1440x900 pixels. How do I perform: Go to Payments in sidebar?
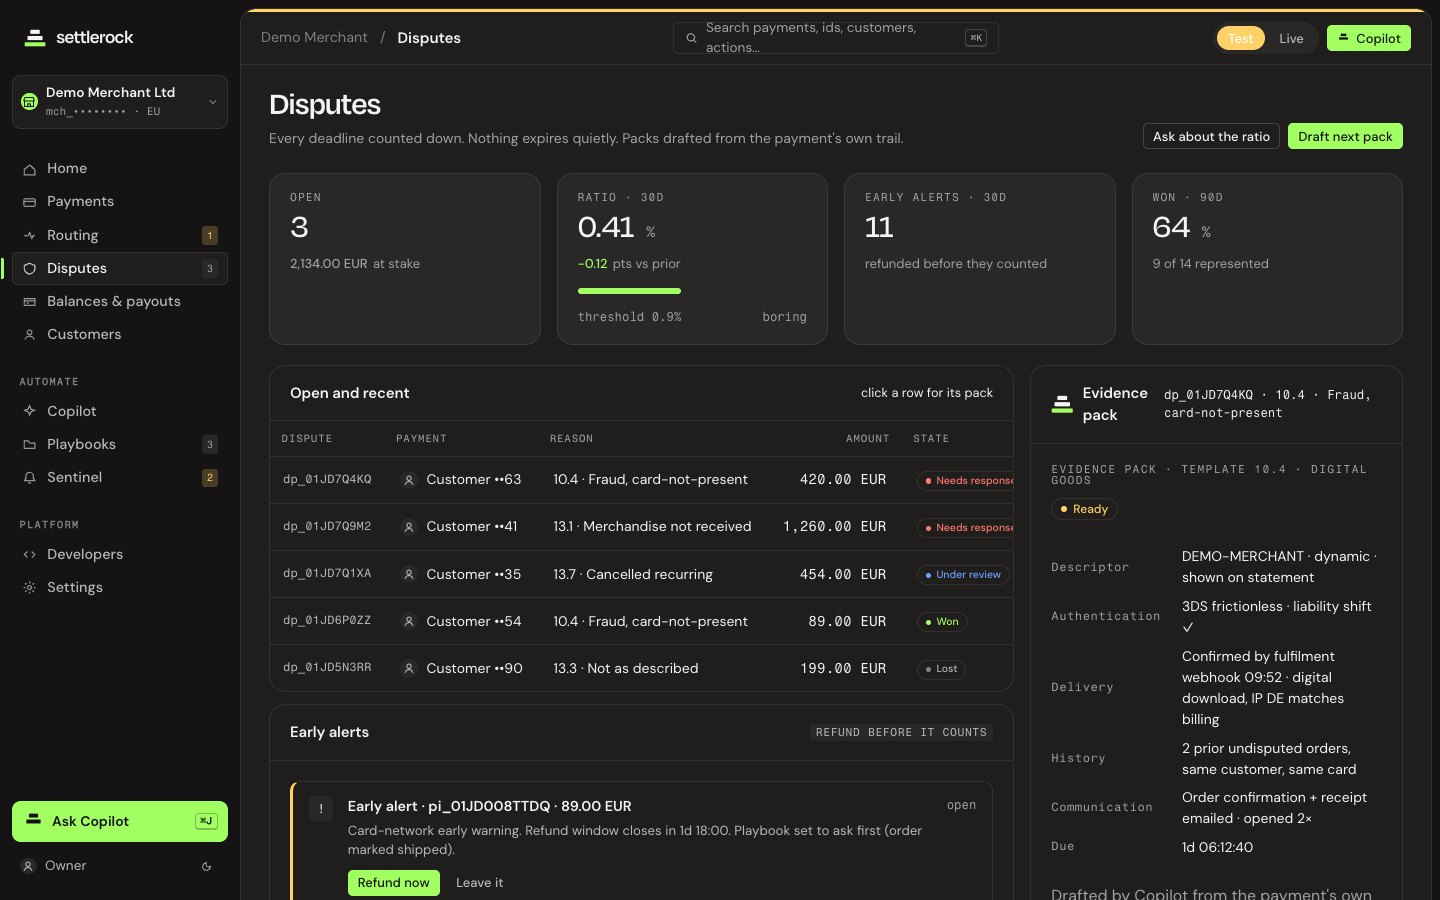pyautogui.click(x=120, y=202)
